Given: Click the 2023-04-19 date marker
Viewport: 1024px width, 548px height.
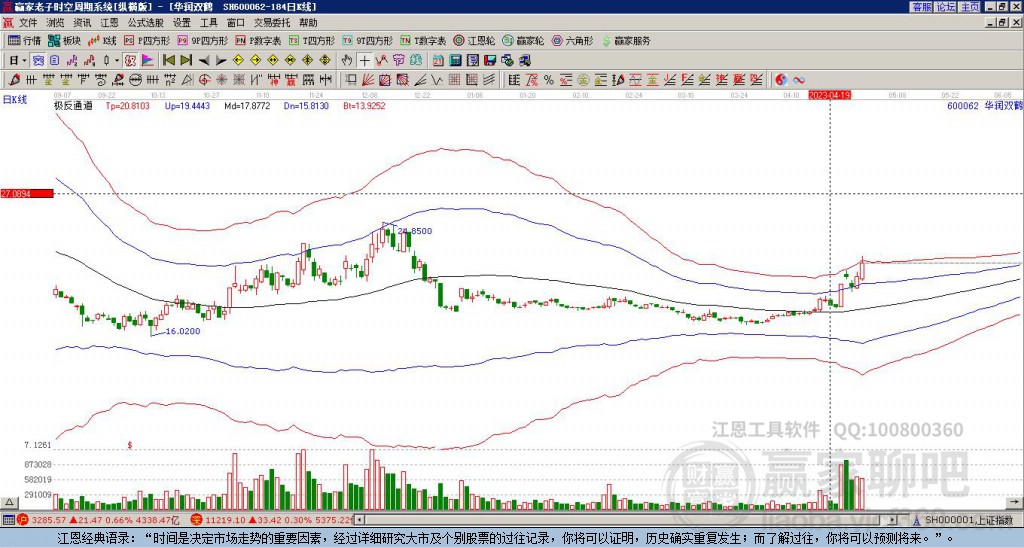Looking at the screenshot, I should [x=830, y=95].
